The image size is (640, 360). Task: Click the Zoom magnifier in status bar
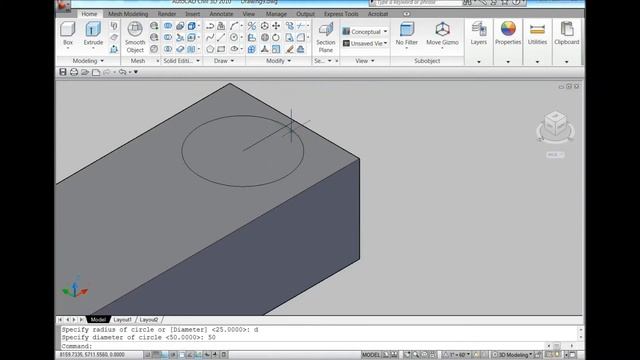[x=416, y=355]
